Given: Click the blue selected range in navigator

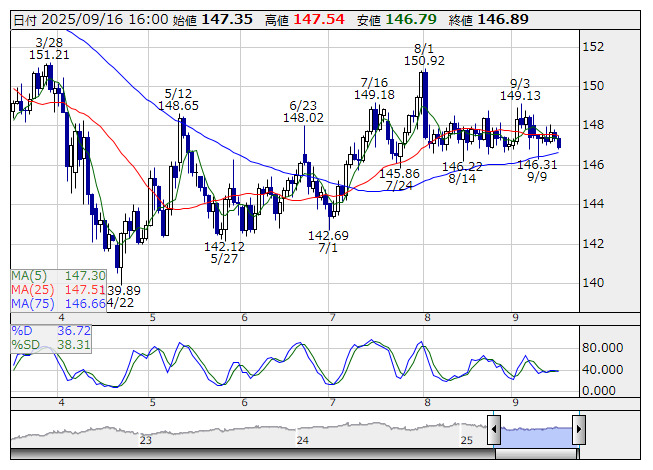Looking at the screenshot, I should 535,430.
